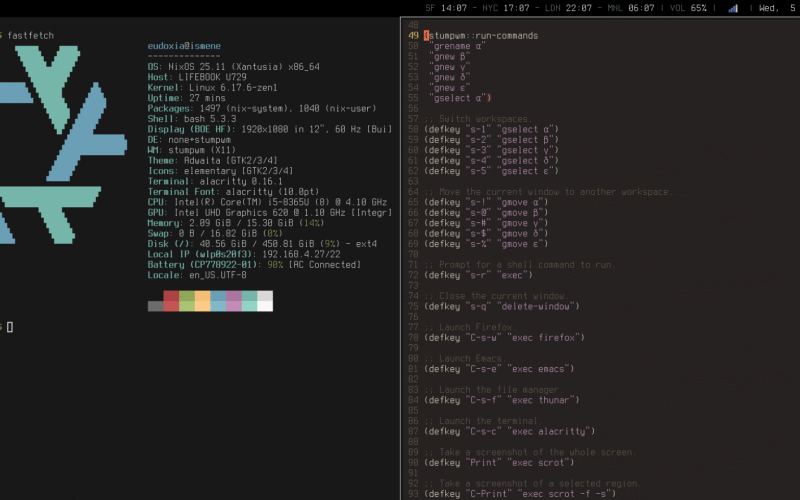This screenshot has height=500, width=800.
Task: Click the MNL 06:07 clock in status bar
Action: coord(632,8)
